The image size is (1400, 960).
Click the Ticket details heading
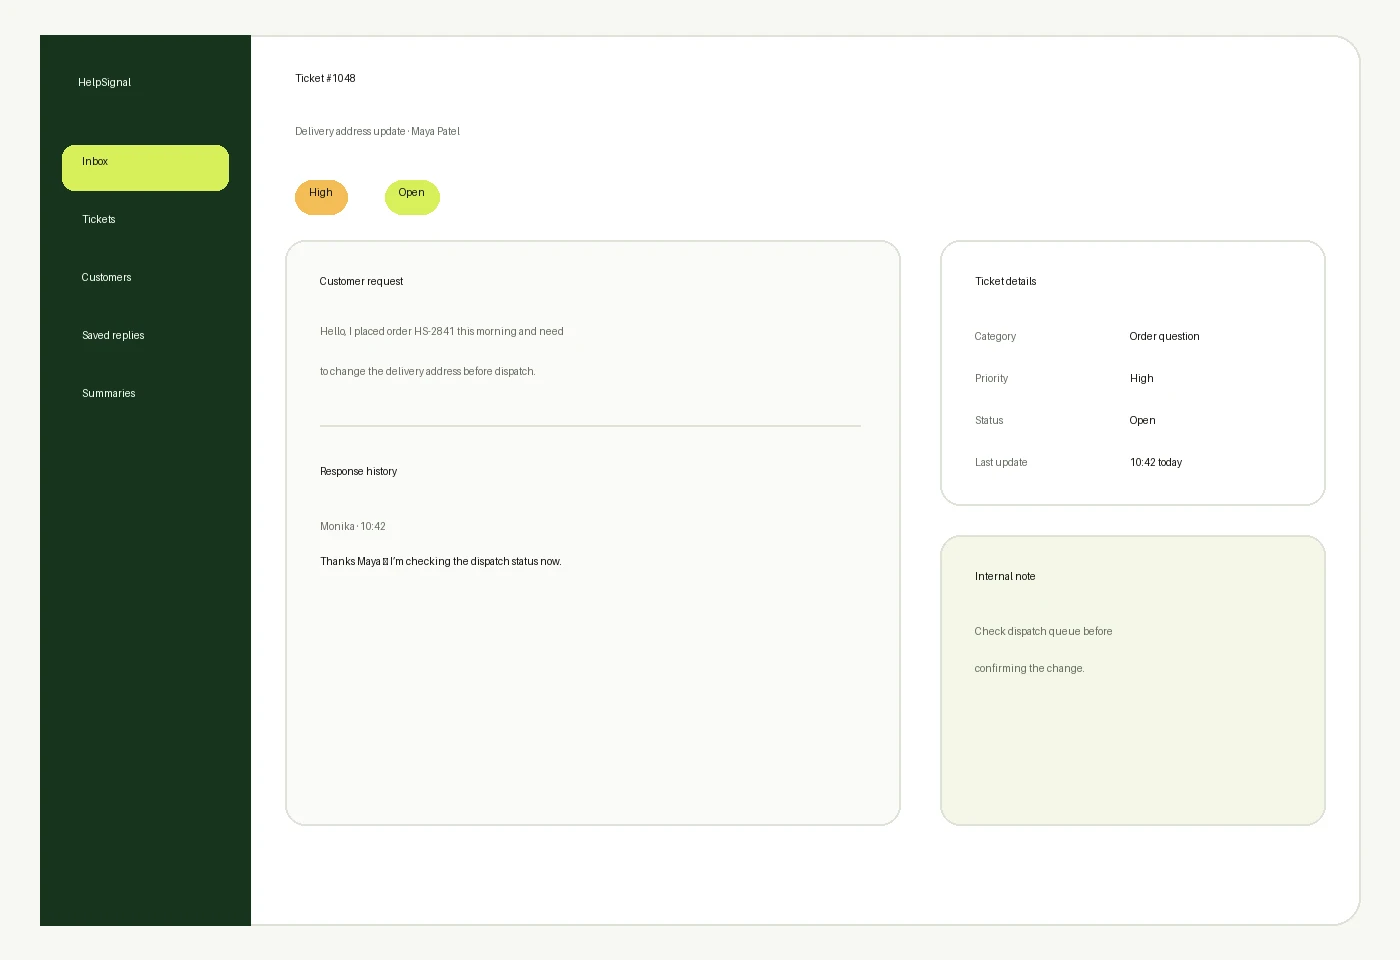1006,281
